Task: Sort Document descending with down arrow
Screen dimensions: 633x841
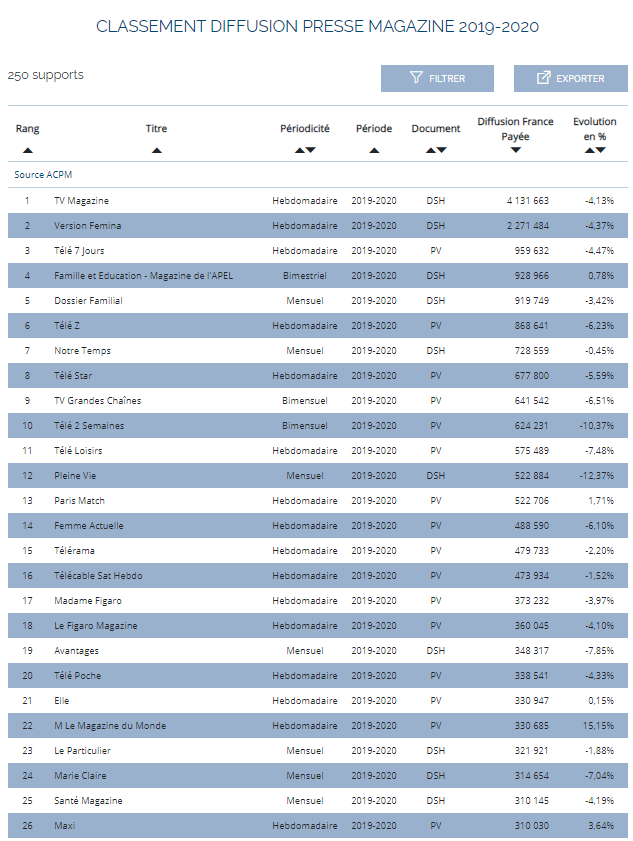Action: (441, 151)
